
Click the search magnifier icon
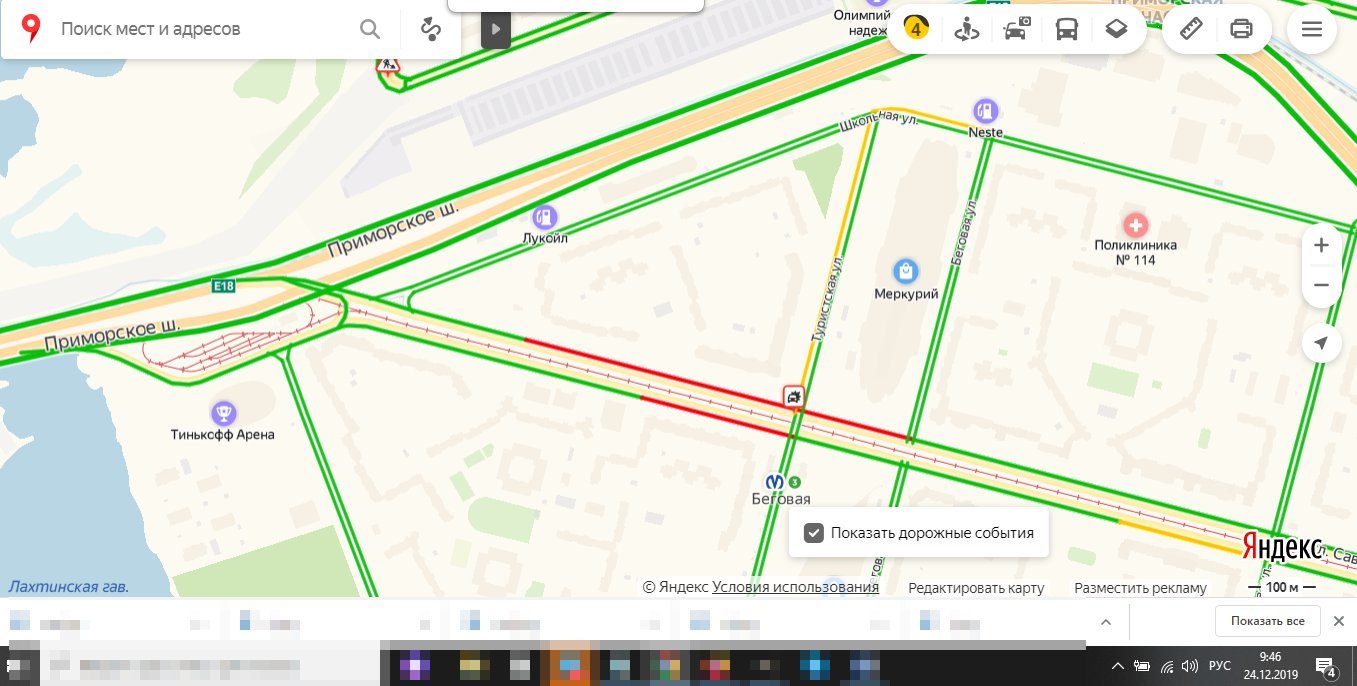pos(370,29)
